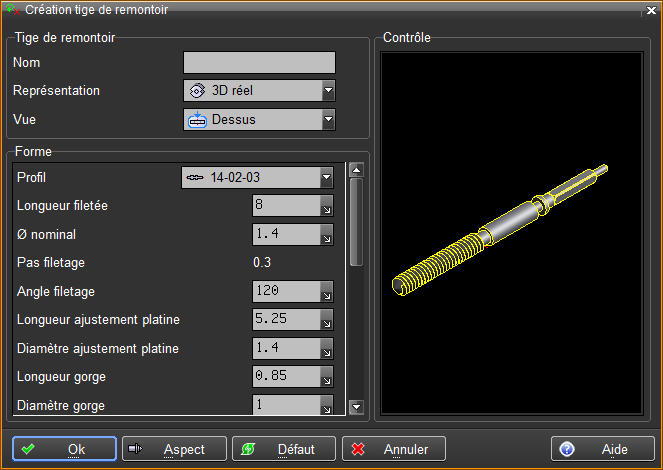Edit the Longueur ajustement platine field

[287, 320]
